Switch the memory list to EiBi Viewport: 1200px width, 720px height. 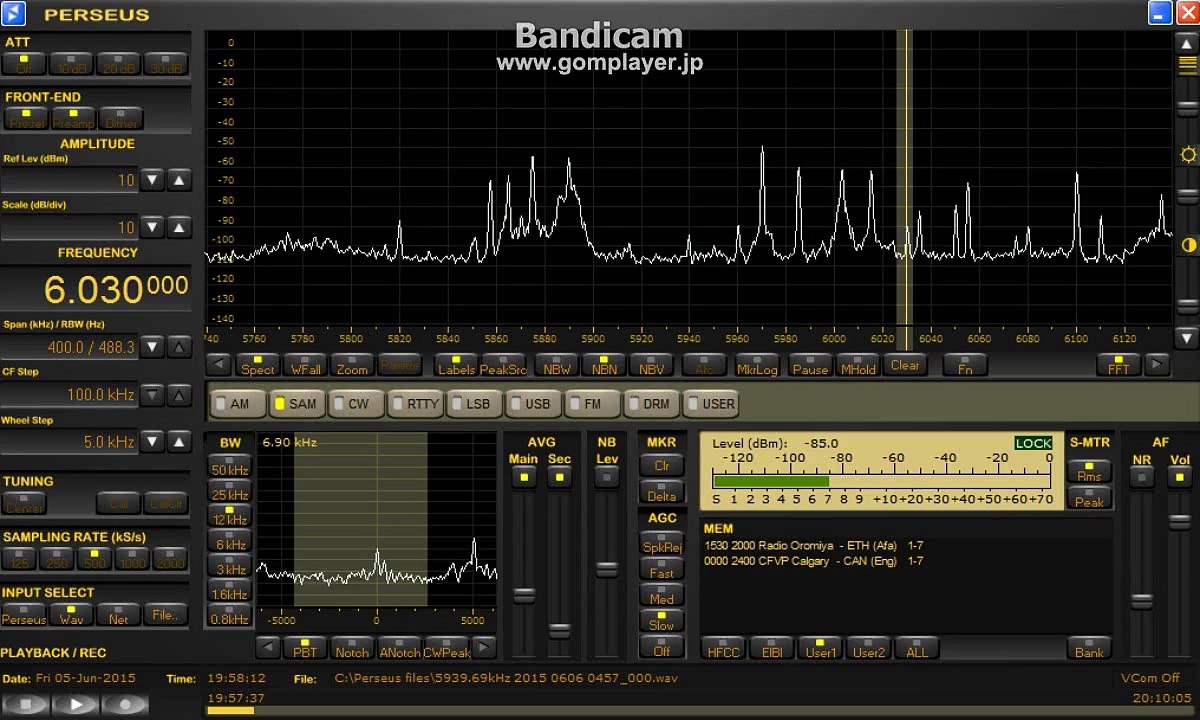pyautogui.click(x=772, y=648)
